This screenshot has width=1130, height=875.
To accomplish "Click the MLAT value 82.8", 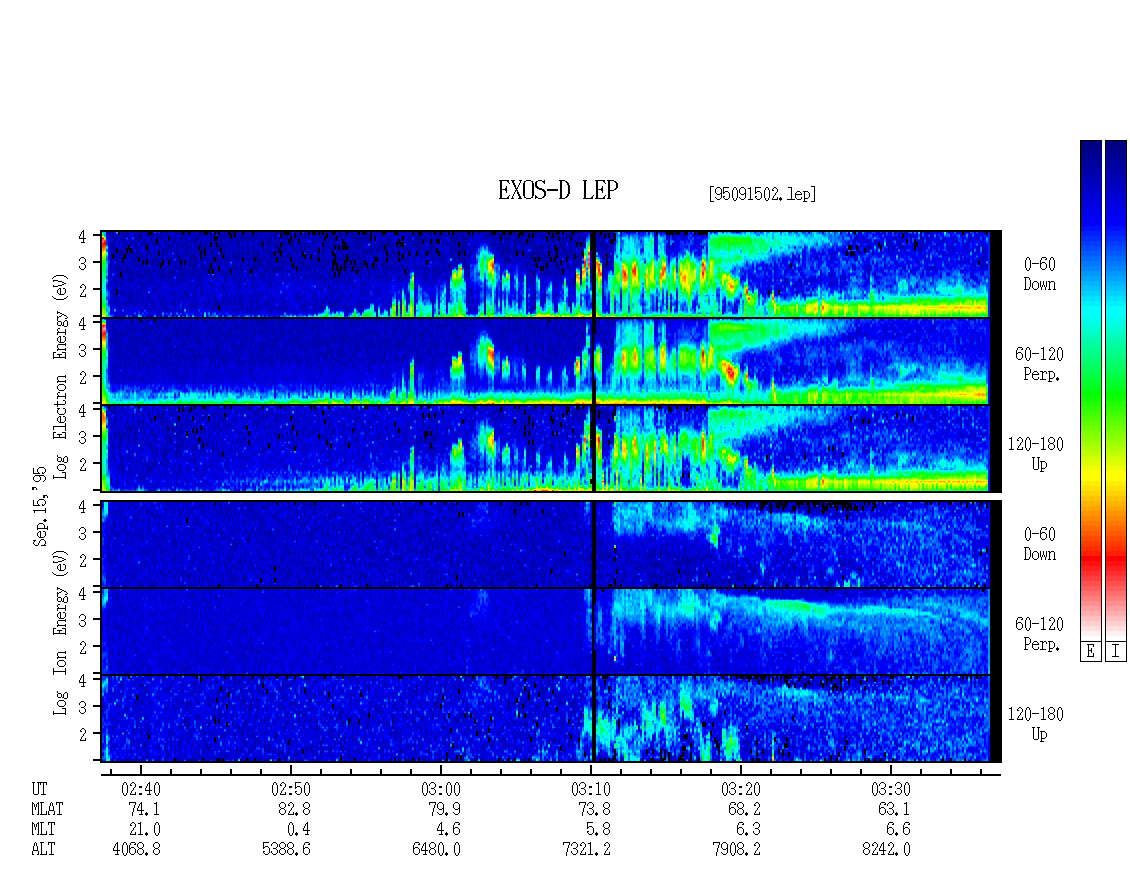I will click(x=294, y=809).
